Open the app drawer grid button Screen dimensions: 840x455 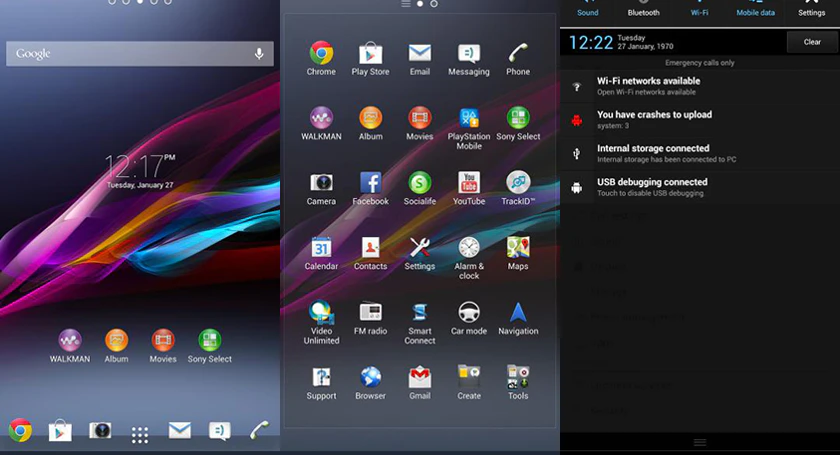tap(140, 435)
